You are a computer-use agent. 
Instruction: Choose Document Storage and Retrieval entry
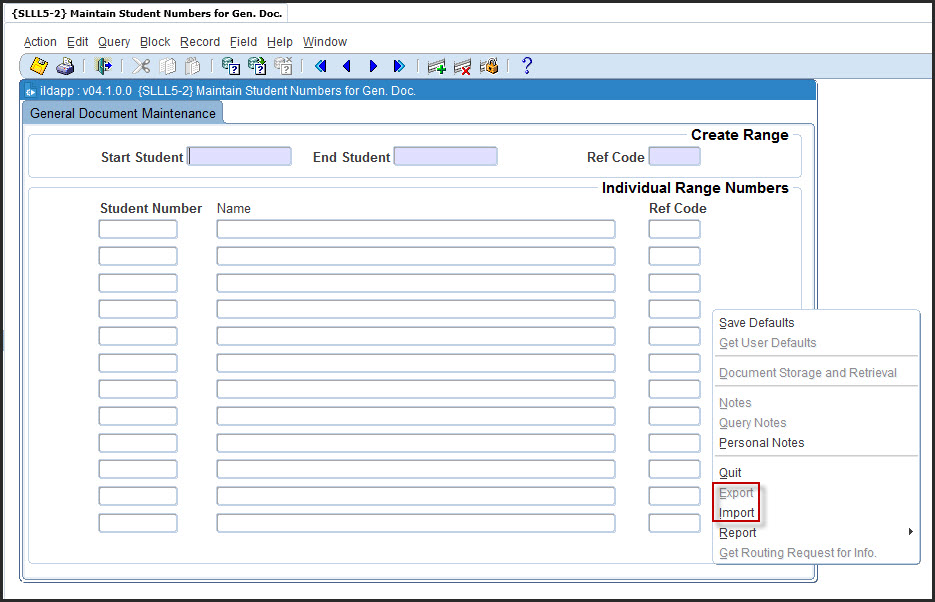(808, 373)
